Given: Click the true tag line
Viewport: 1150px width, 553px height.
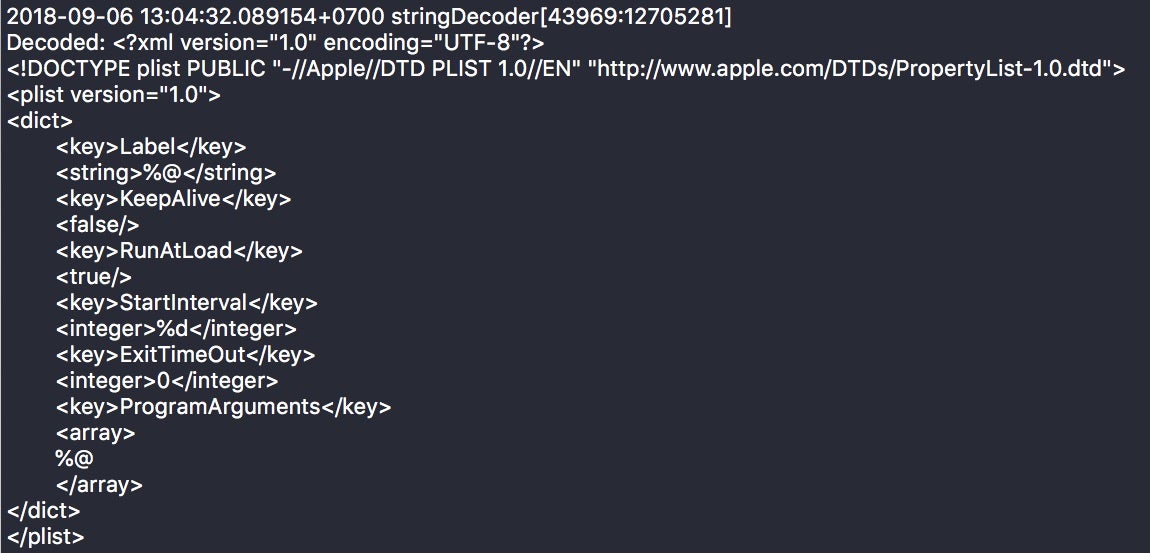Looking at the screenshot, I should tap(94, 277).
